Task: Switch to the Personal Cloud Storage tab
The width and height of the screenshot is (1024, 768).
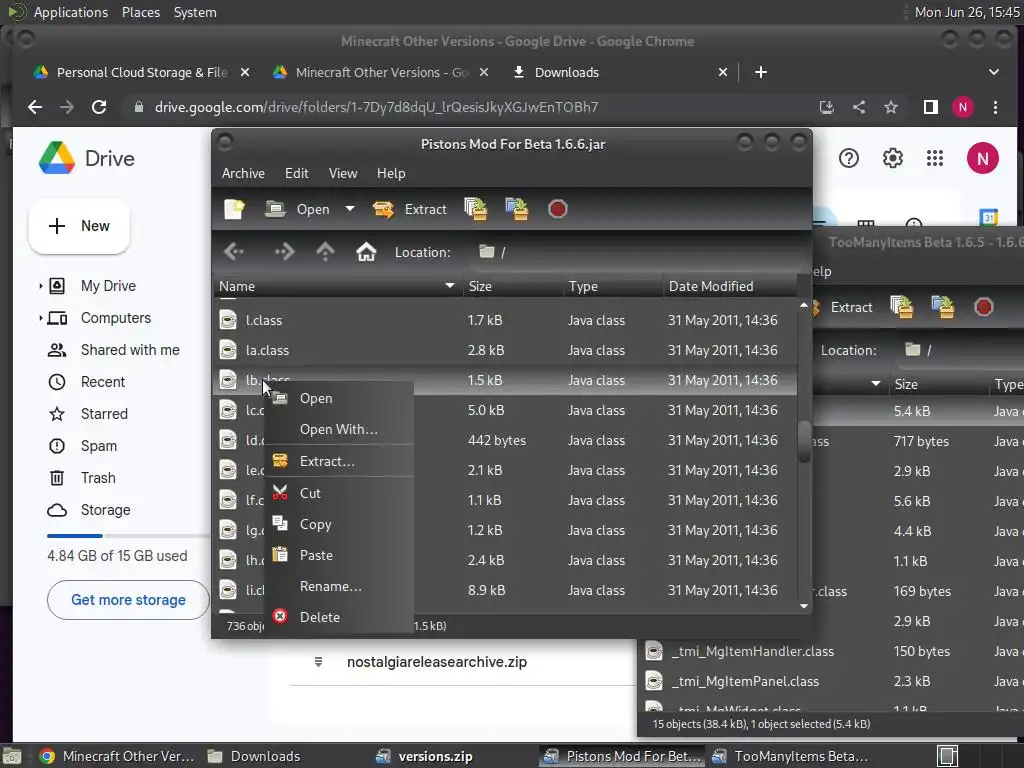Action: [141, 72]
